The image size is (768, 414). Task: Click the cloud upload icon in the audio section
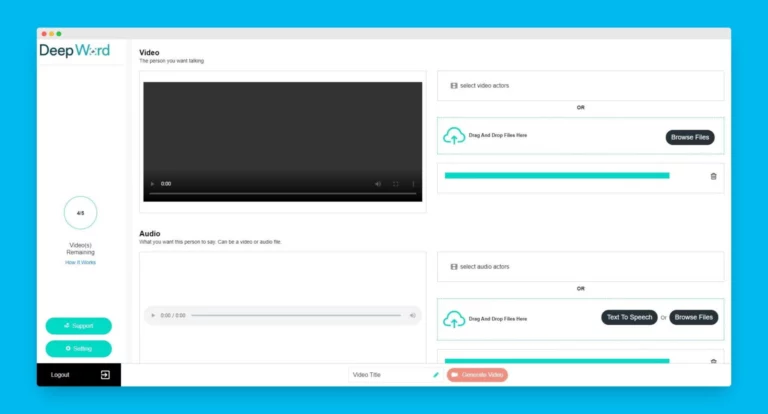454,319
